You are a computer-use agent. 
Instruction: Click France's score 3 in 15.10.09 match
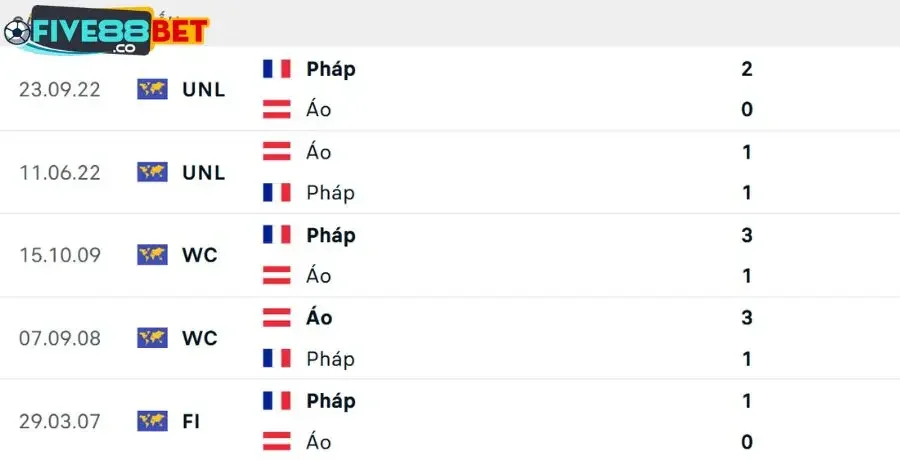tap(747, 235)
